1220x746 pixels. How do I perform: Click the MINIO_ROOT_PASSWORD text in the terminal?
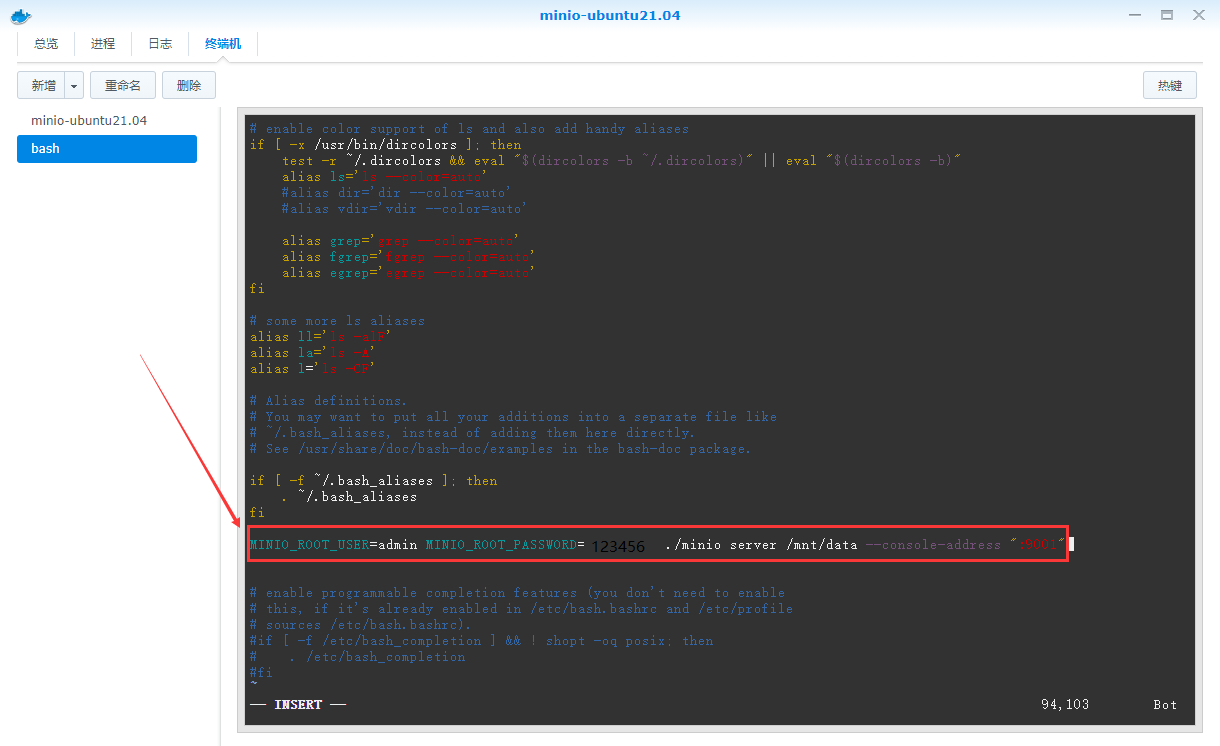pyautogui.click(x=501, y=545)
